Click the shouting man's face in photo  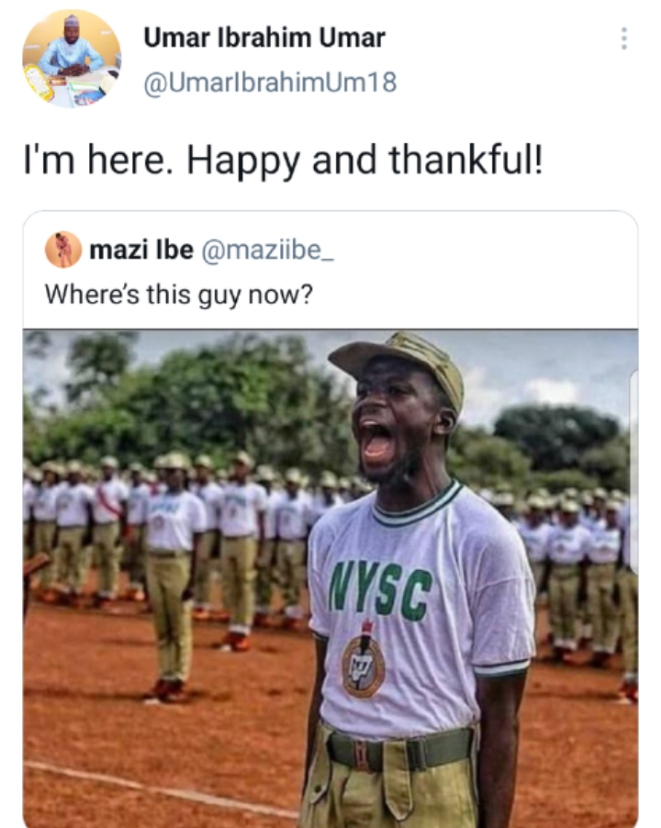pos(397,425)
